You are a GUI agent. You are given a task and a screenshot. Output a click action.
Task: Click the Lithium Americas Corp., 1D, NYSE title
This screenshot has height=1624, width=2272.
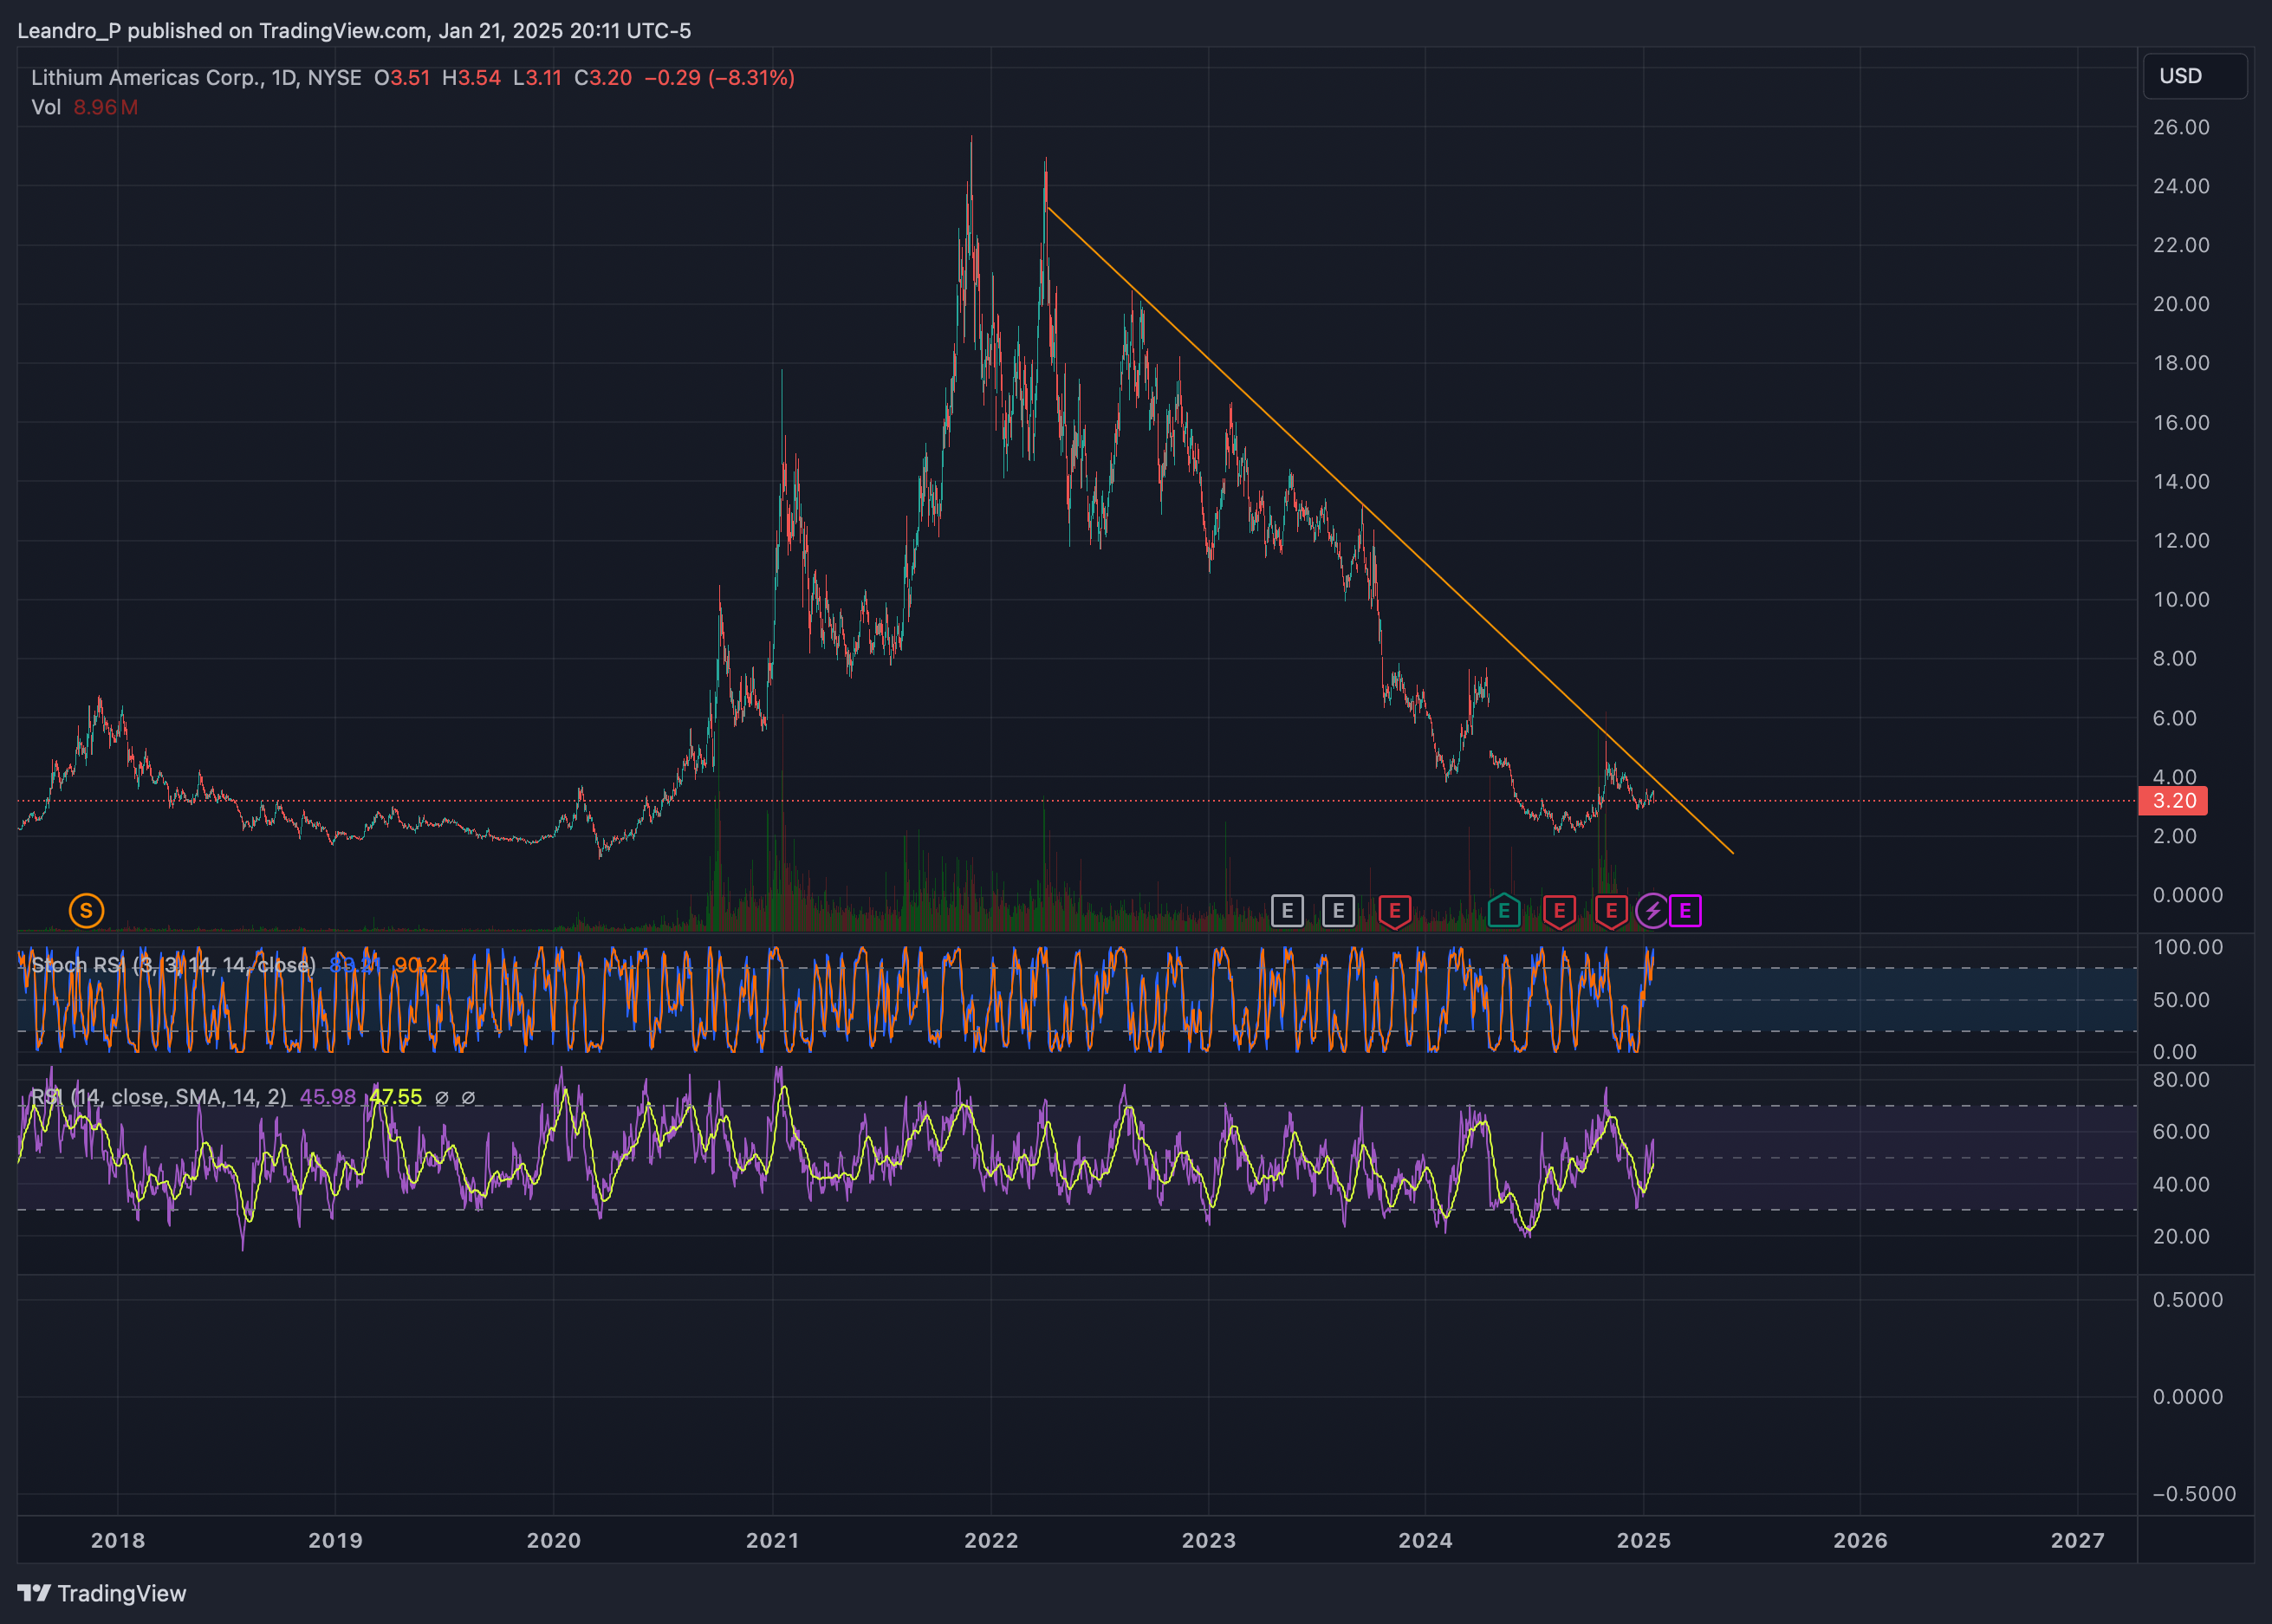[x=196, y=77]
